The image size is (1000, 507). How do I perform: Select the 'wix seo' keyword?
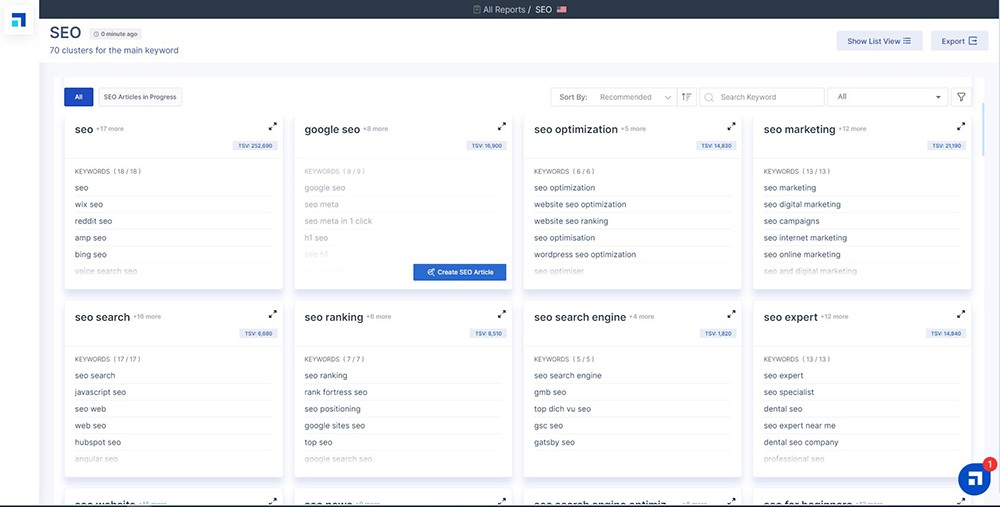pyautogui.click(x=89, y=205)
